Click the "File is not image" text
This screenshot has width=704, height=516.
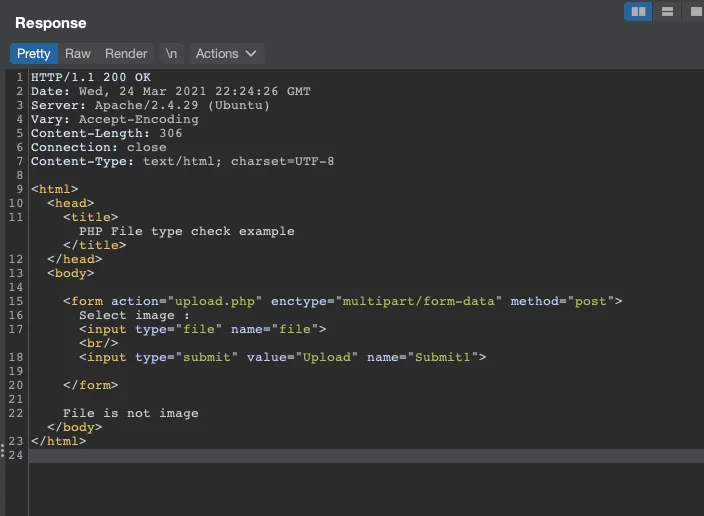pyautogui.click(x=130, y=413)
